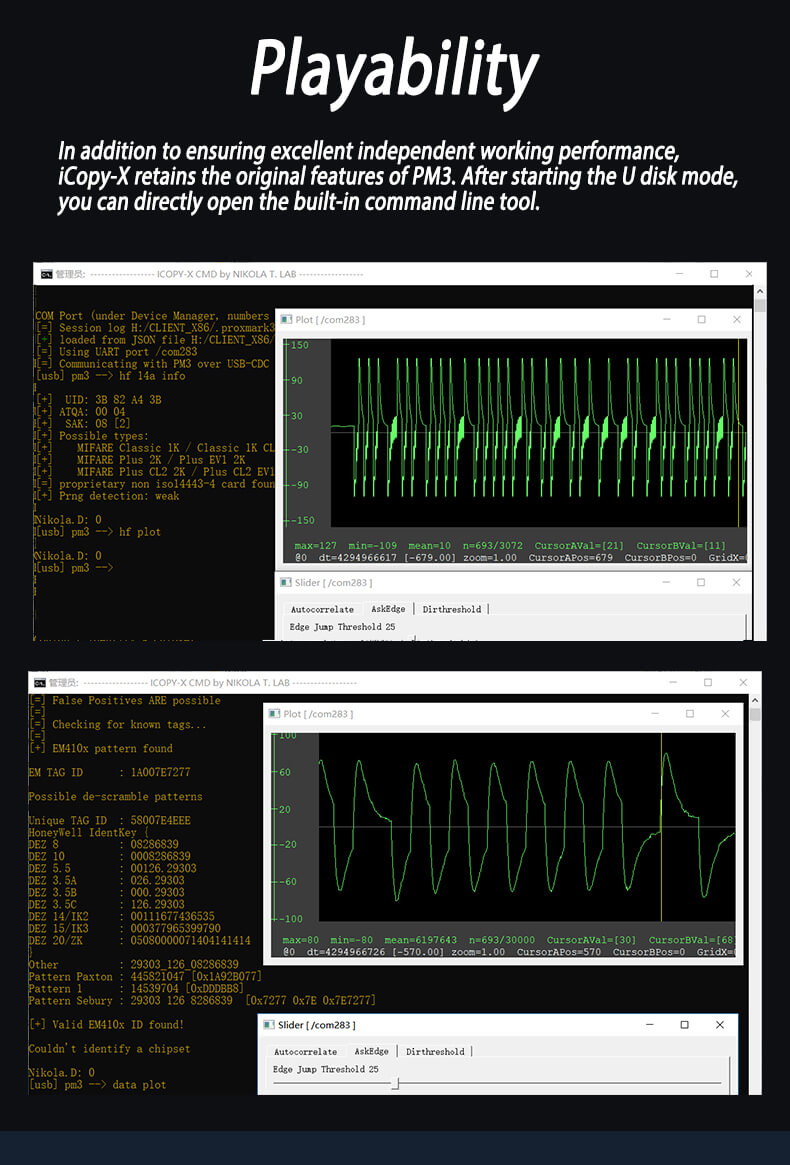Click the 'Unique TAG ID : 58007E4EEE' line
This screenshot has width=790, height=1165.
click(x=109, y=820)
